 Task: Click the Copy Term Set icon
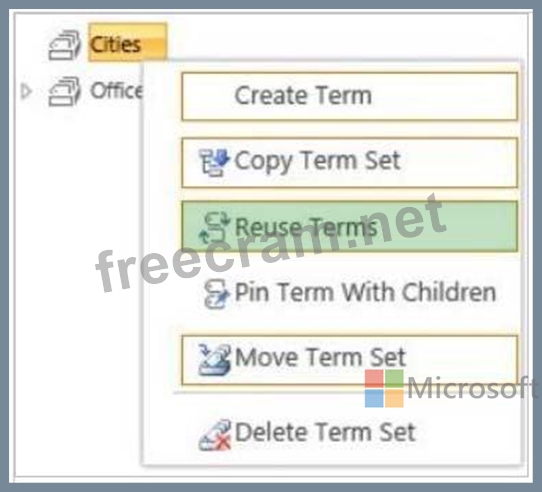click(214, 162)
